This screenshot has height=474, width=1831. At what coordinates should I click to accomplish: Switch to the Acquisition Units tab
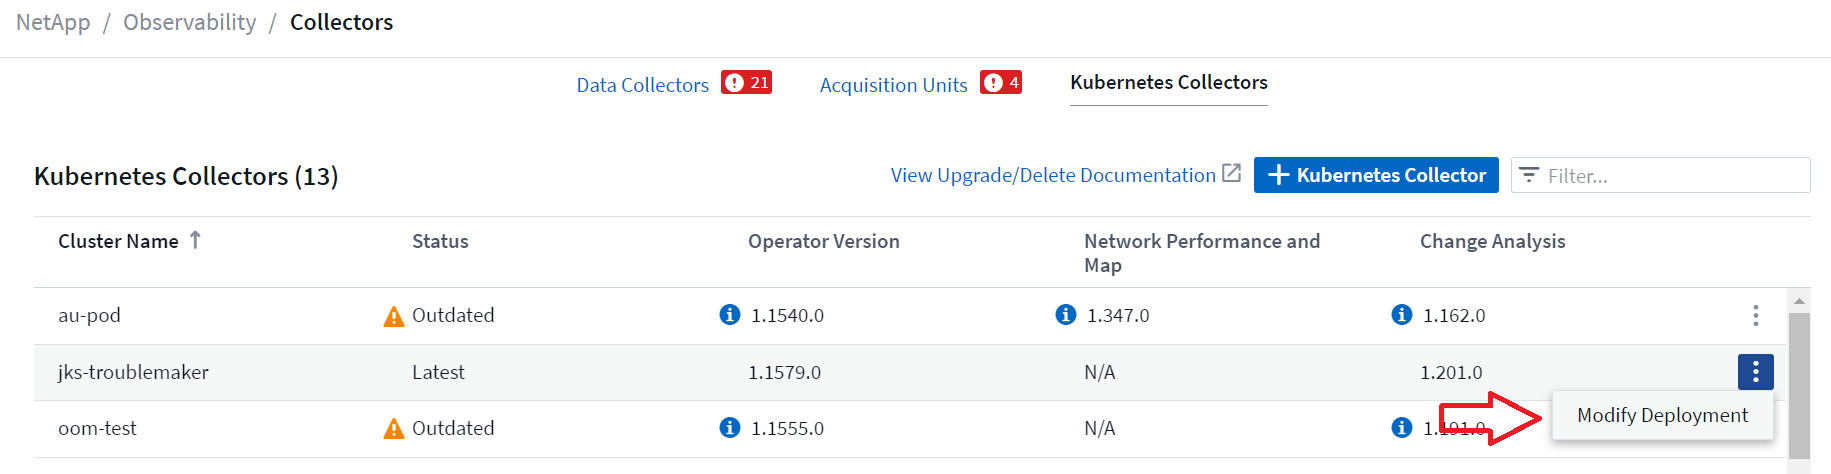click(893, 85)
